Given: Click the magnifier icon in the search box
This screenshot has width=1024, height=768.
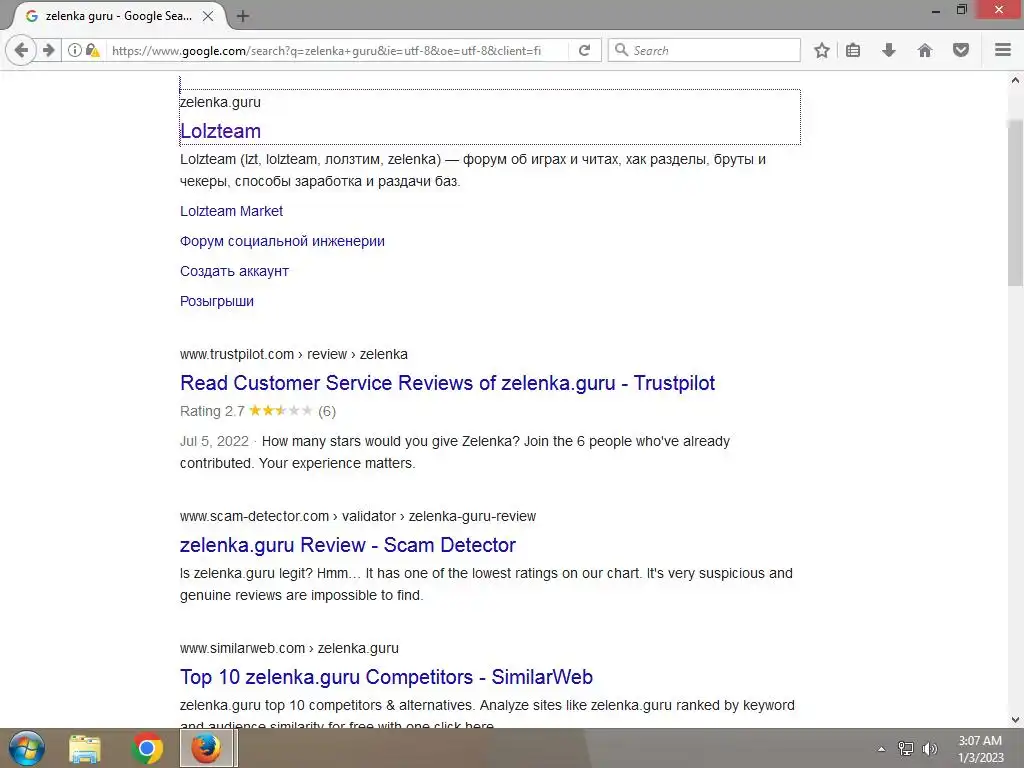Looking at the screenshot, I should [x=621, y=50].
